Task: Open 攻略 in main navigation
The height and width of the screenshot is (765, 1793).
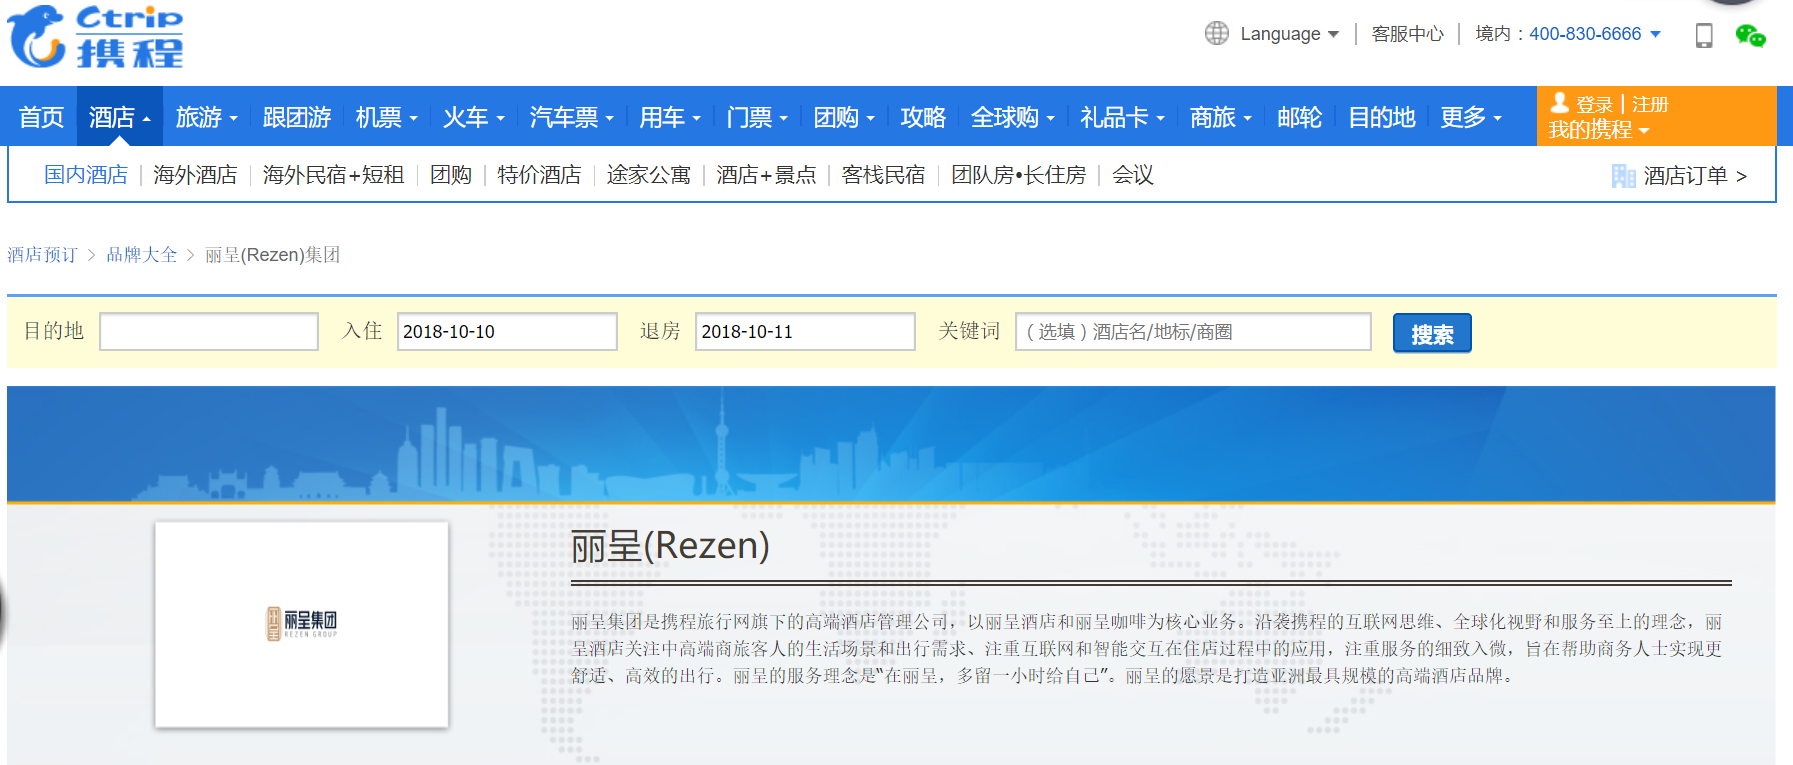Action: [923, 117]
